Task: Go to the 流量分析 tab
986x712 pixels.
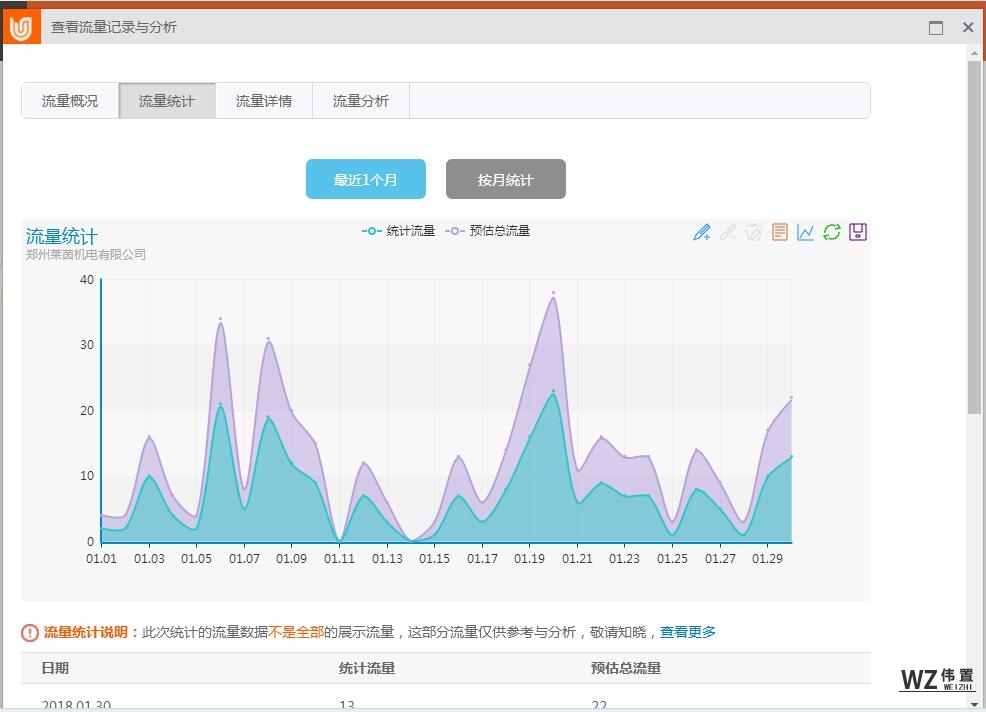Action: click(361, 101)
